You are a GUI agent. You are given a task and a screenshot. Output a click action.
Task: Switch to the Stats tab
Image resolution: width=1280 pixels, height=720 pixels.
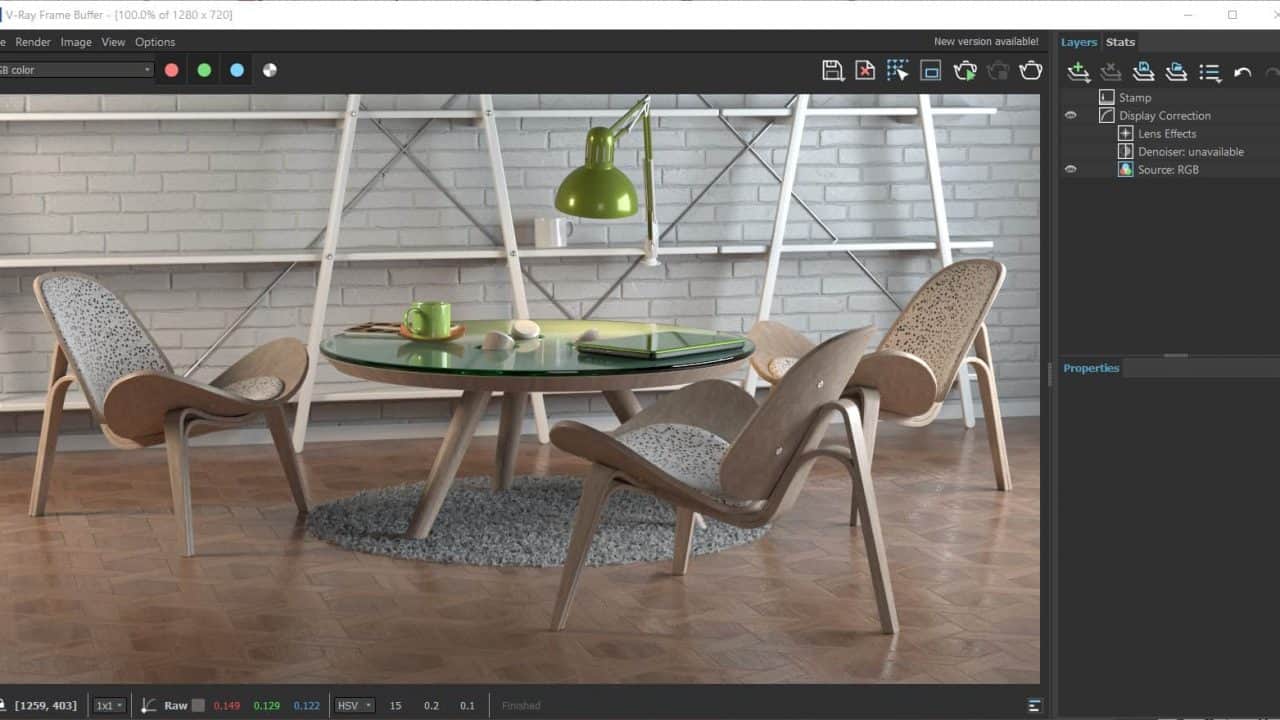1120,42
